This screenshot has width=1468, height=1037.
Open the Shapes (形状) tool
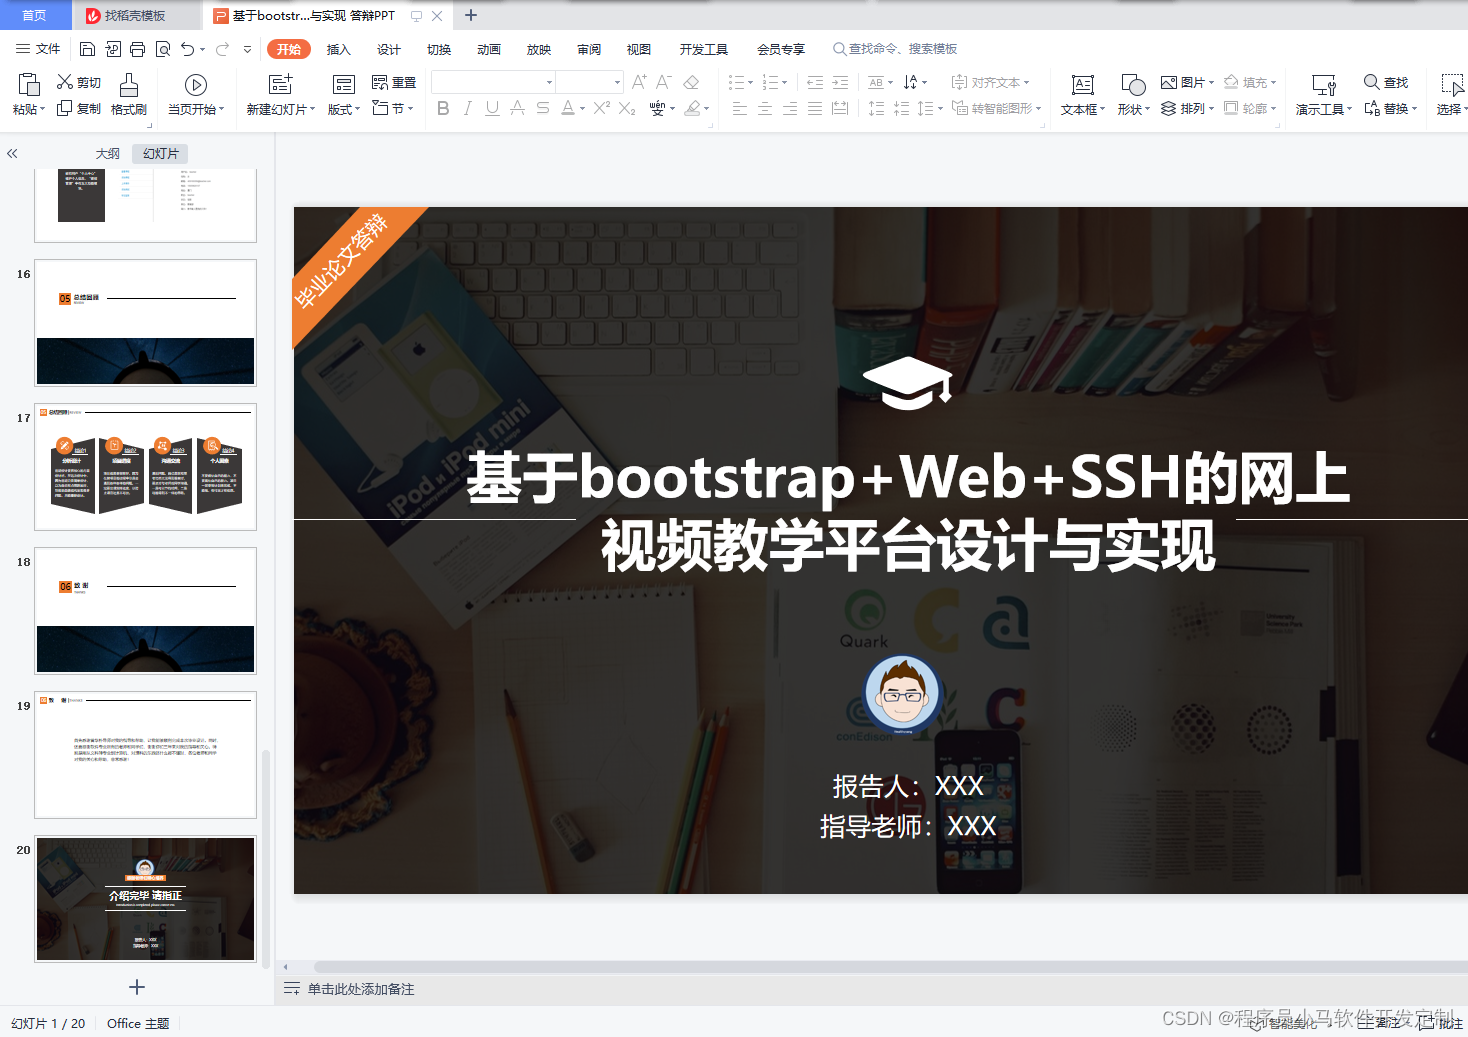[x=1130, y=95]
